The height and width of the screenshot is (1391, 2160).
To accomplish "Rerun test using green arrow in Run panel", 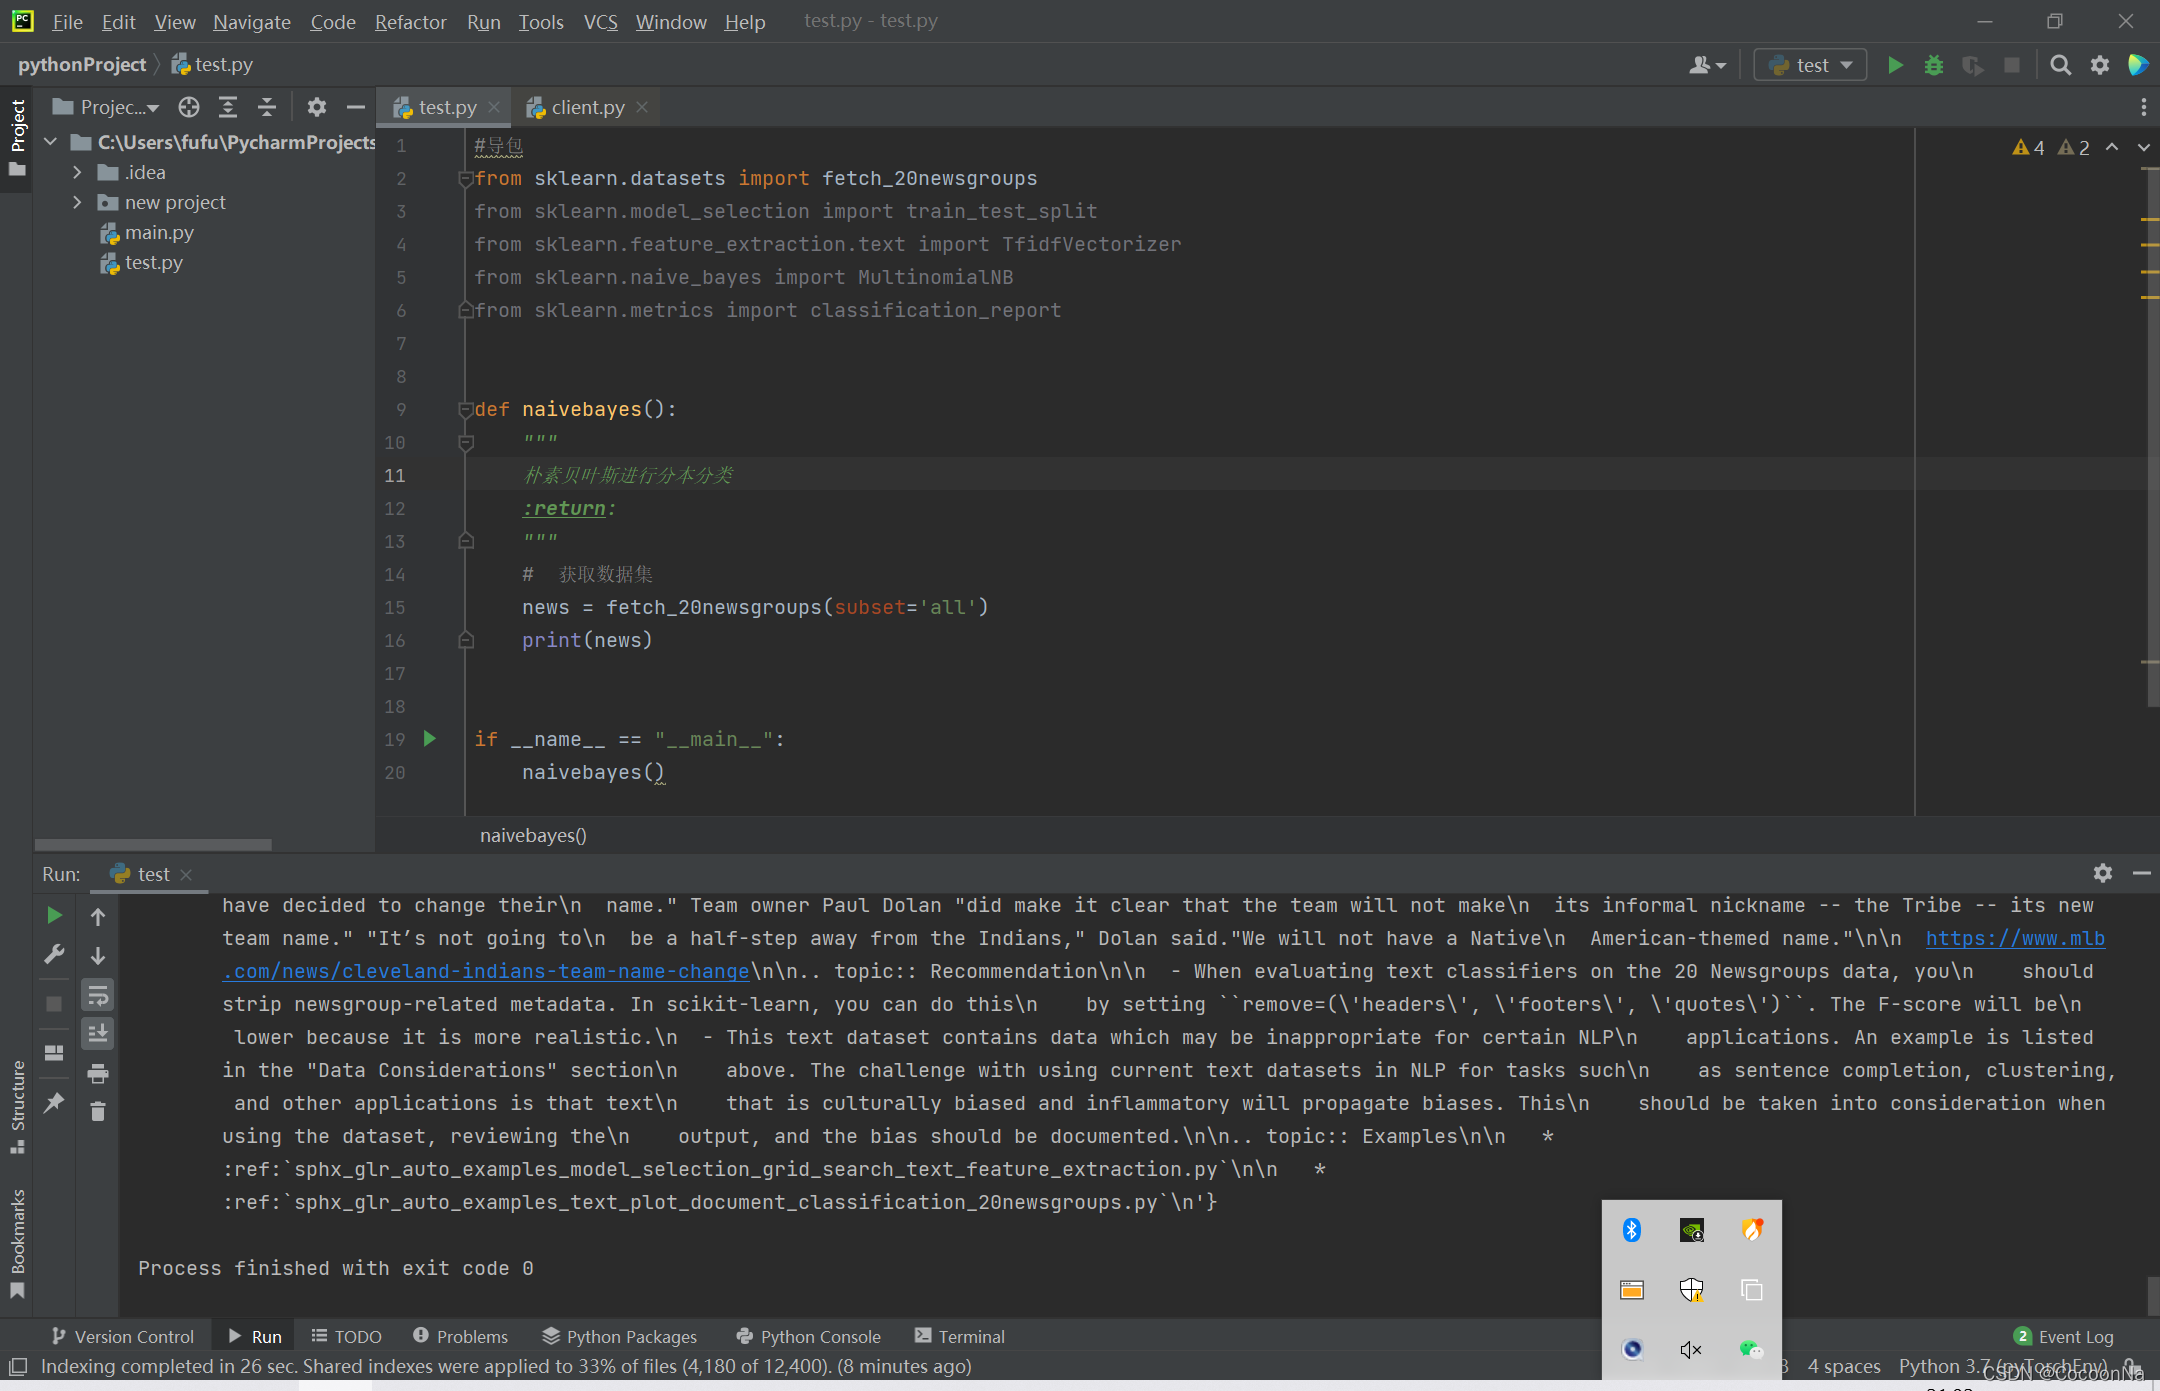I will click(54, 915).
